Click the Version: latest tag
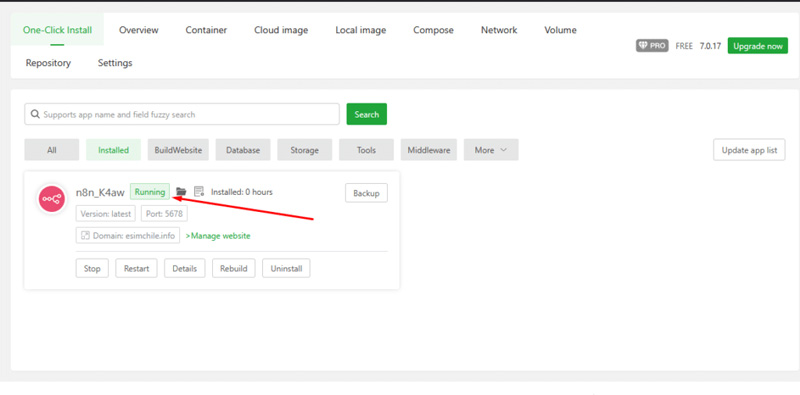Image resolution: width=800 pixels, height=395 pixels. tap(106, 213)
